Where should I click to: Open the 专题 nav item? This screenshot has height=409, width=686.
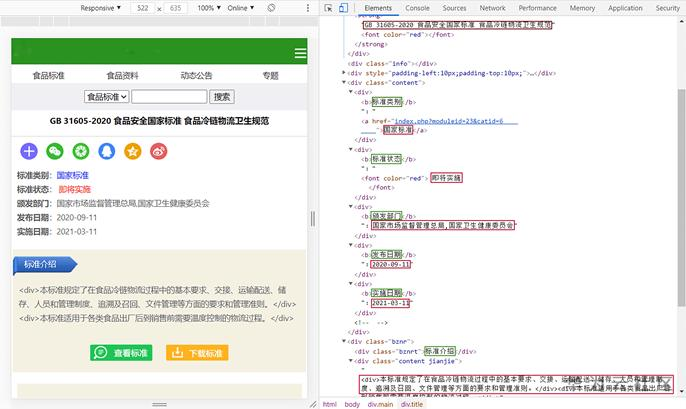[270, 76]
